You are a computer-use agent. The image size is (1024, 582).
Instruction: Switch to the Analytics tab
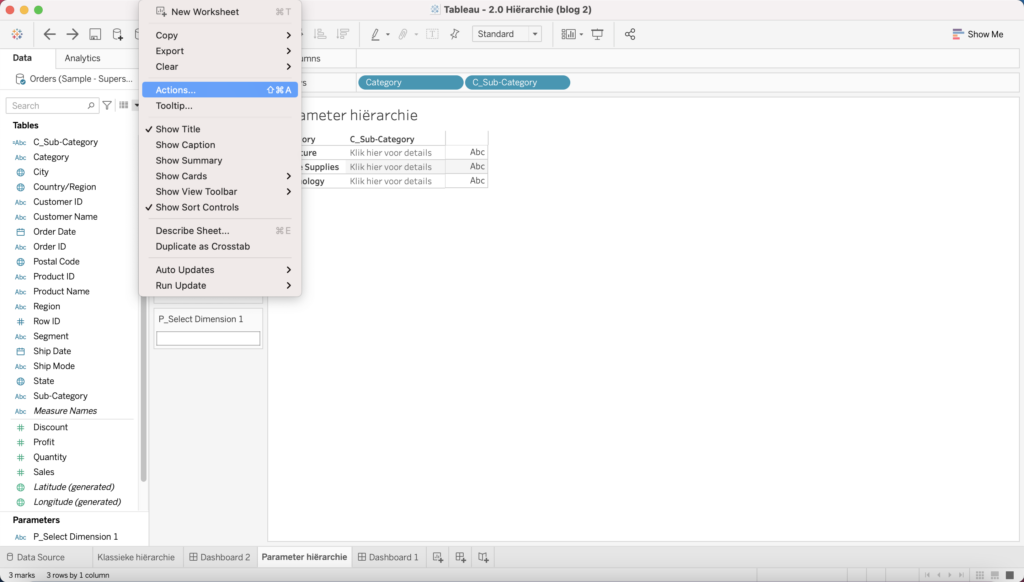pos(83,58)
